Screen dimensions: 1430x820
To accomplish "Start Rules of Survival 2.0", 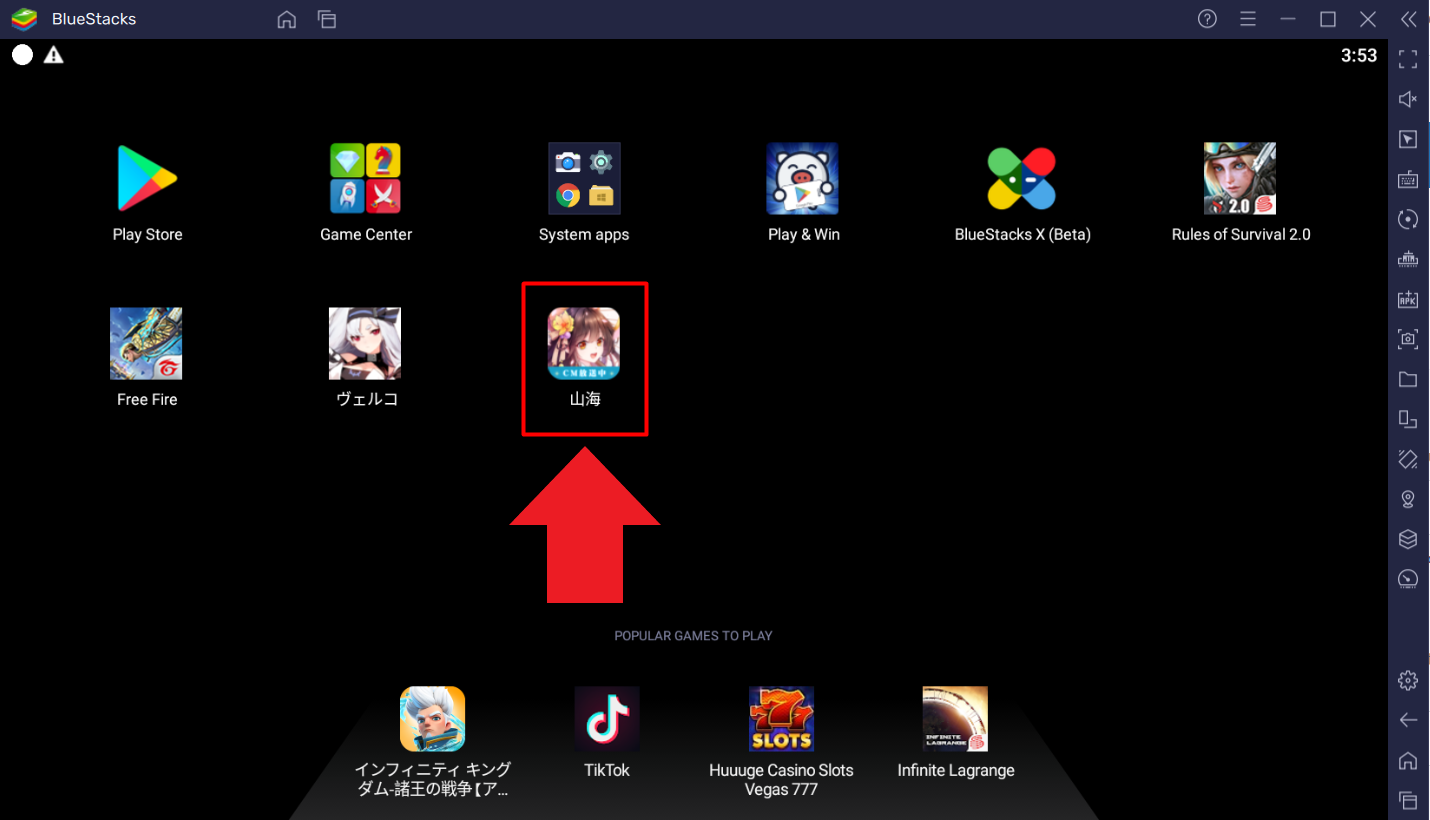I will click(x=1240, y=178).
